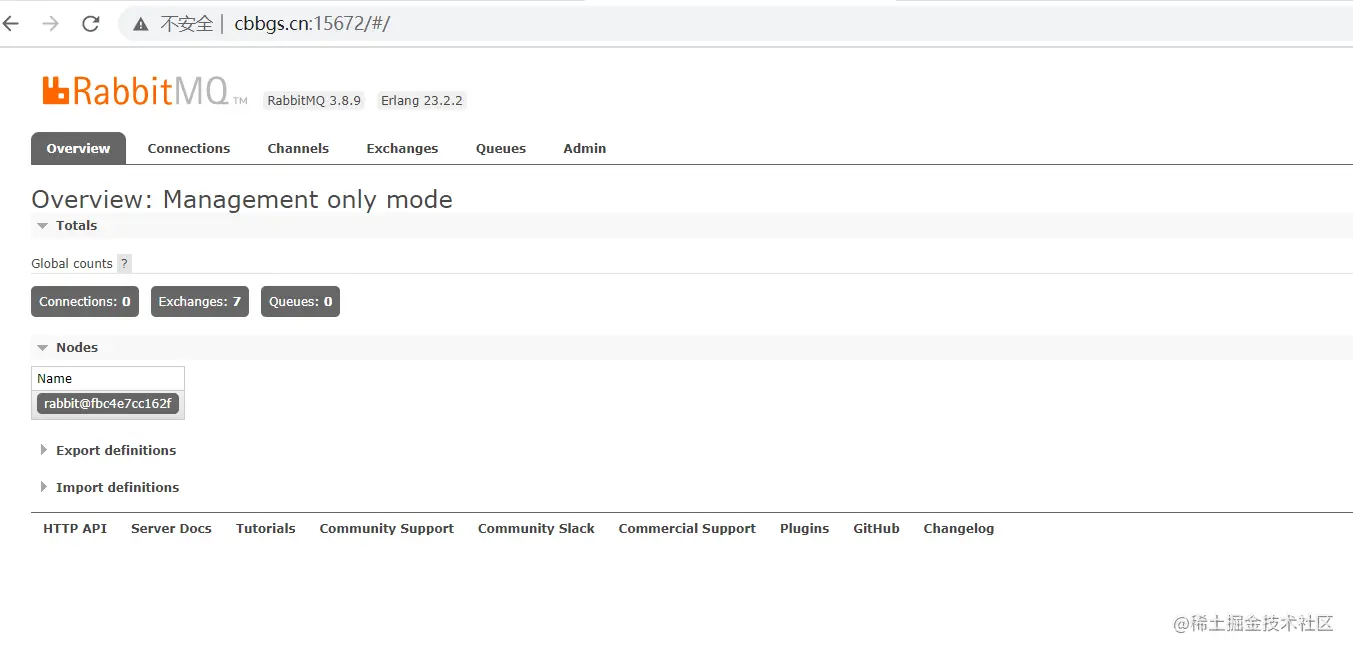Image resolution: width=1353 pixels, height=653 pixels.
Task: Click the Overview: Management only mode heading
Action: (242, 200)
